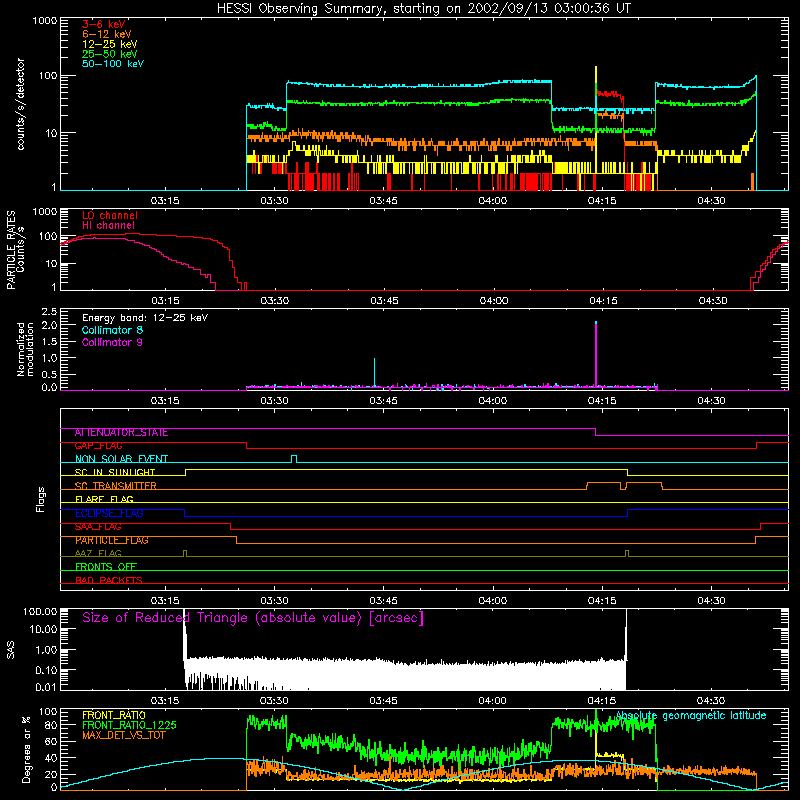This screenshot has width=800, height=800.
Task: Click the 2.5 value on modulation axis
Action: coord(49,312)
